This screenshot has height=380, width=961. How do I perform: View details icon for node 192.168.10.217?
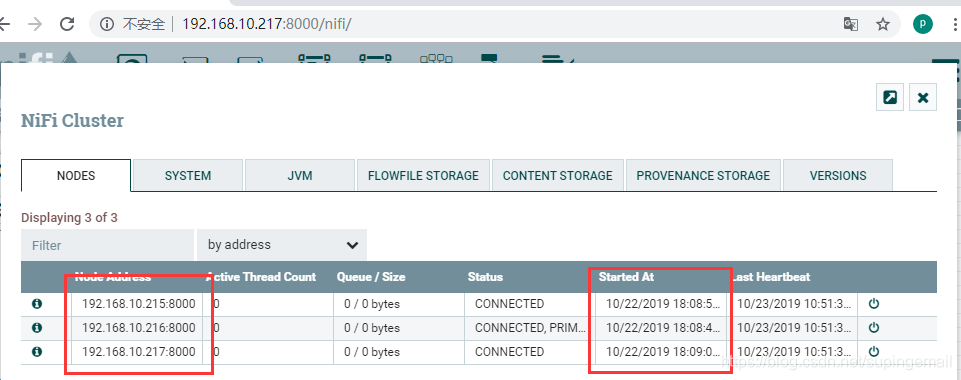coord(37,352)
